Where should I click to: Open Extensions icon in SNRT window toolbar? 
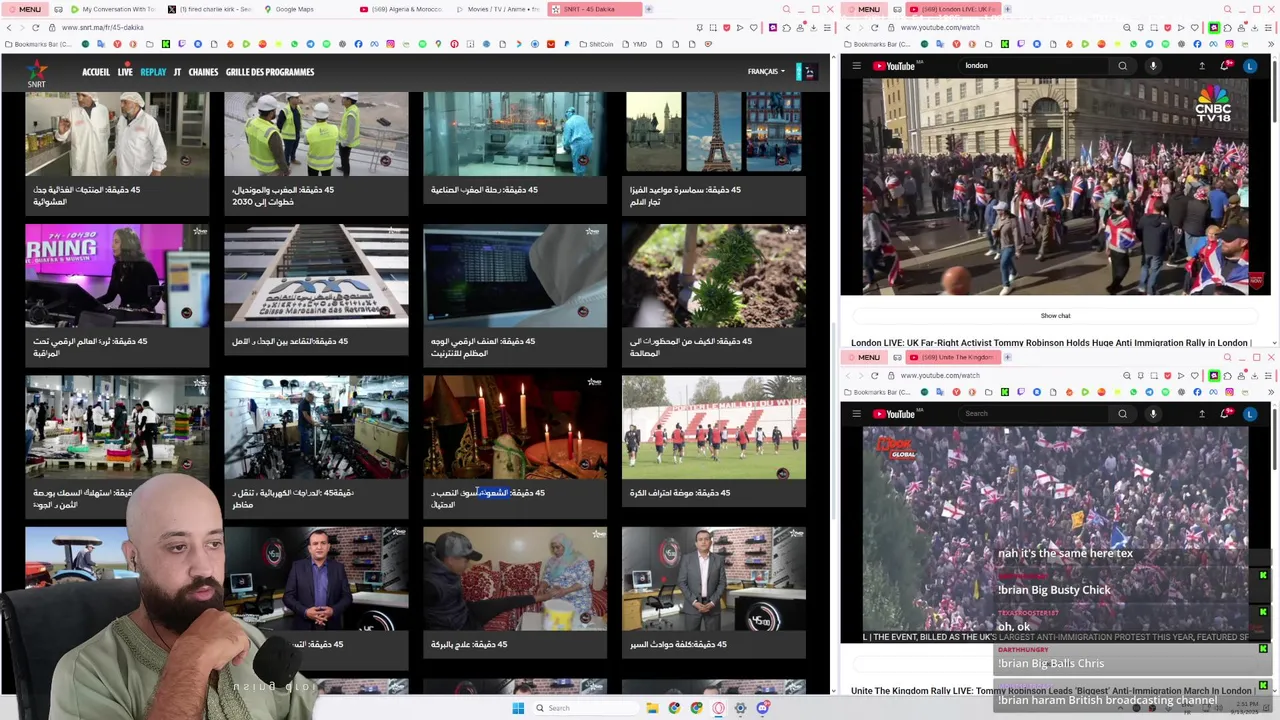(x=787, y=27)
